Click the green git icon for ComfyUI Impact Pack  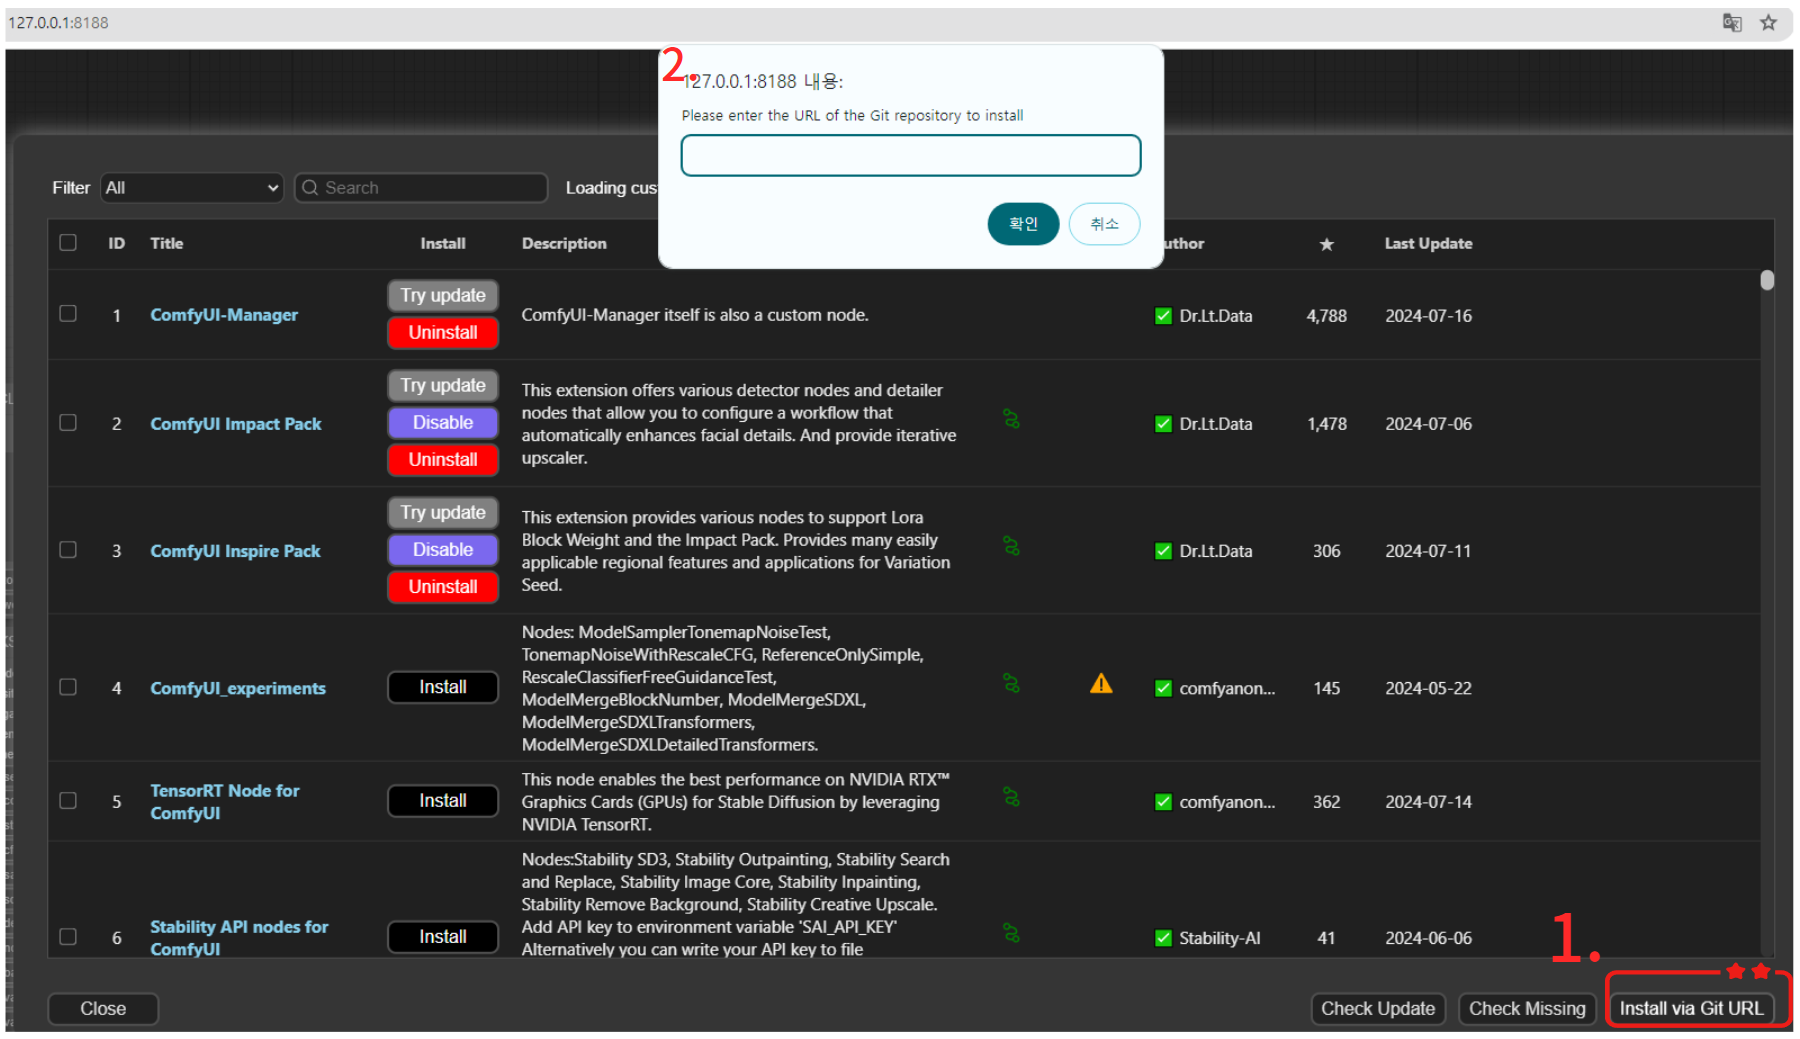(x=1012, y=419)
